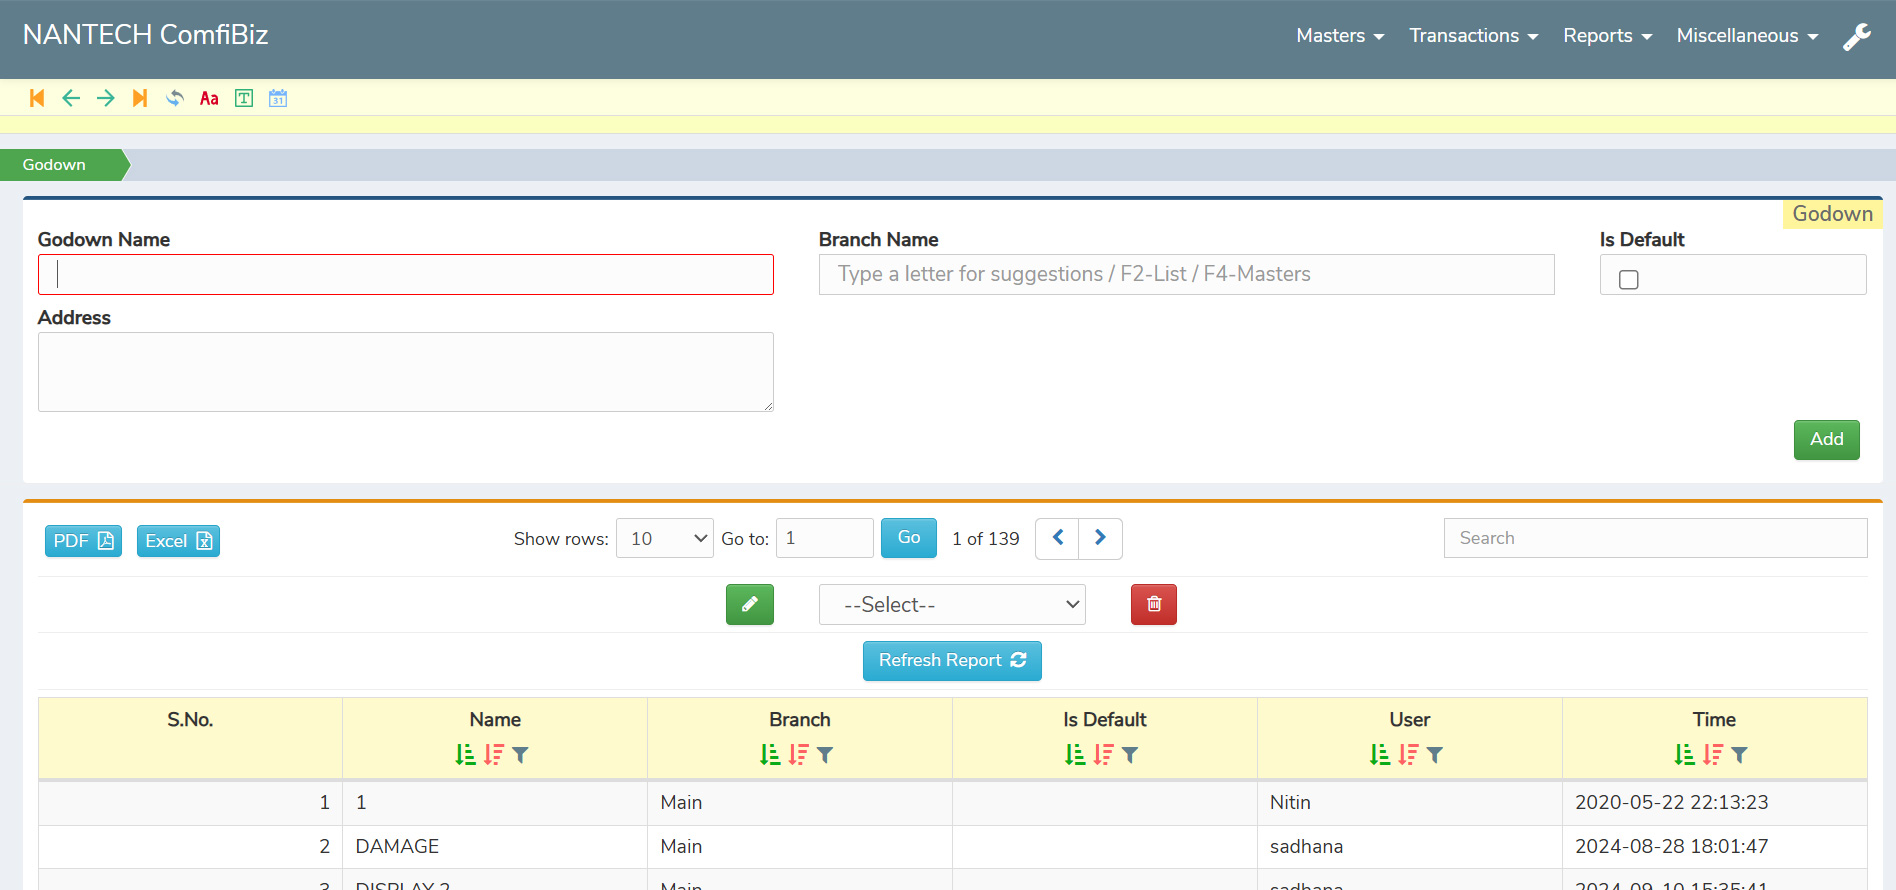The image size is (1896, 890).
Task: Expand the Transactions menu
Action: (x=1472, y=36)
